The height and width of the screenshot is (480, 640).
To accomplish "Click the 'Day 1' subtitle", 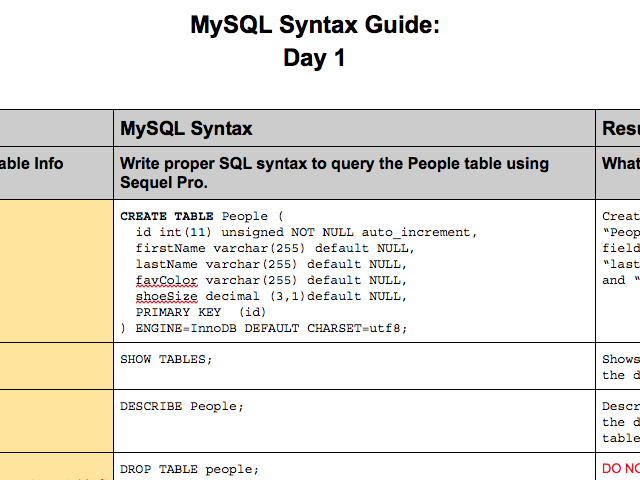I will pos(314,58).
